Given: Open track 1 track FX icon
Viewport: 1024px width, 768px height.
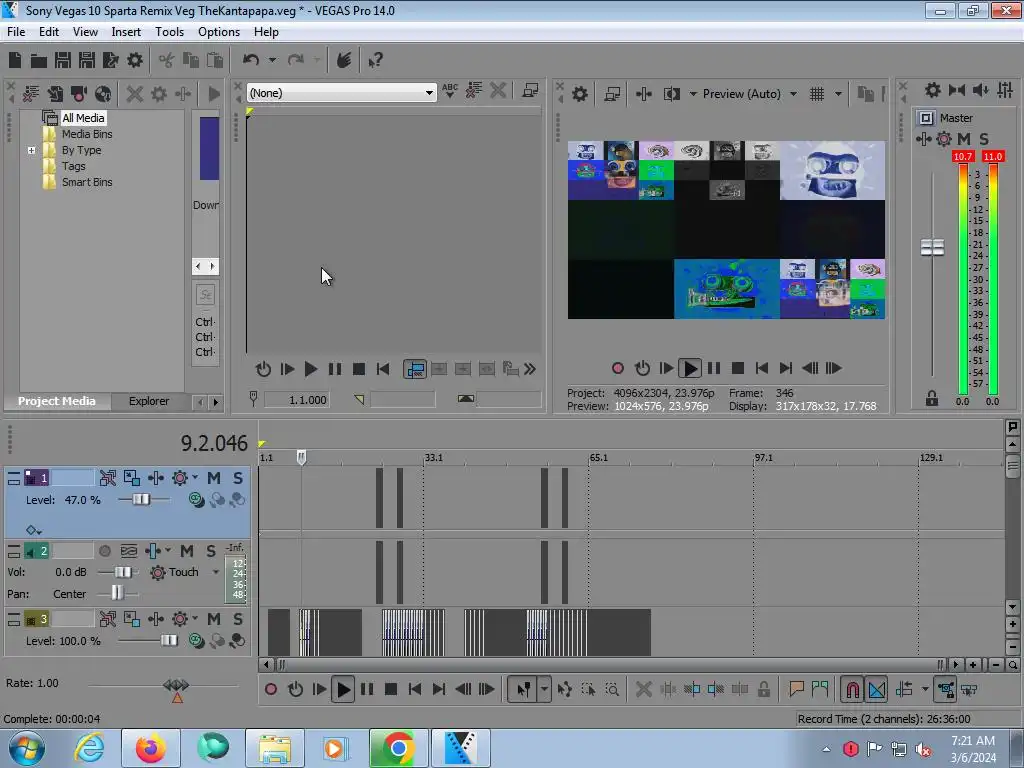Looking at the screenshot, I should pos(155,478).
